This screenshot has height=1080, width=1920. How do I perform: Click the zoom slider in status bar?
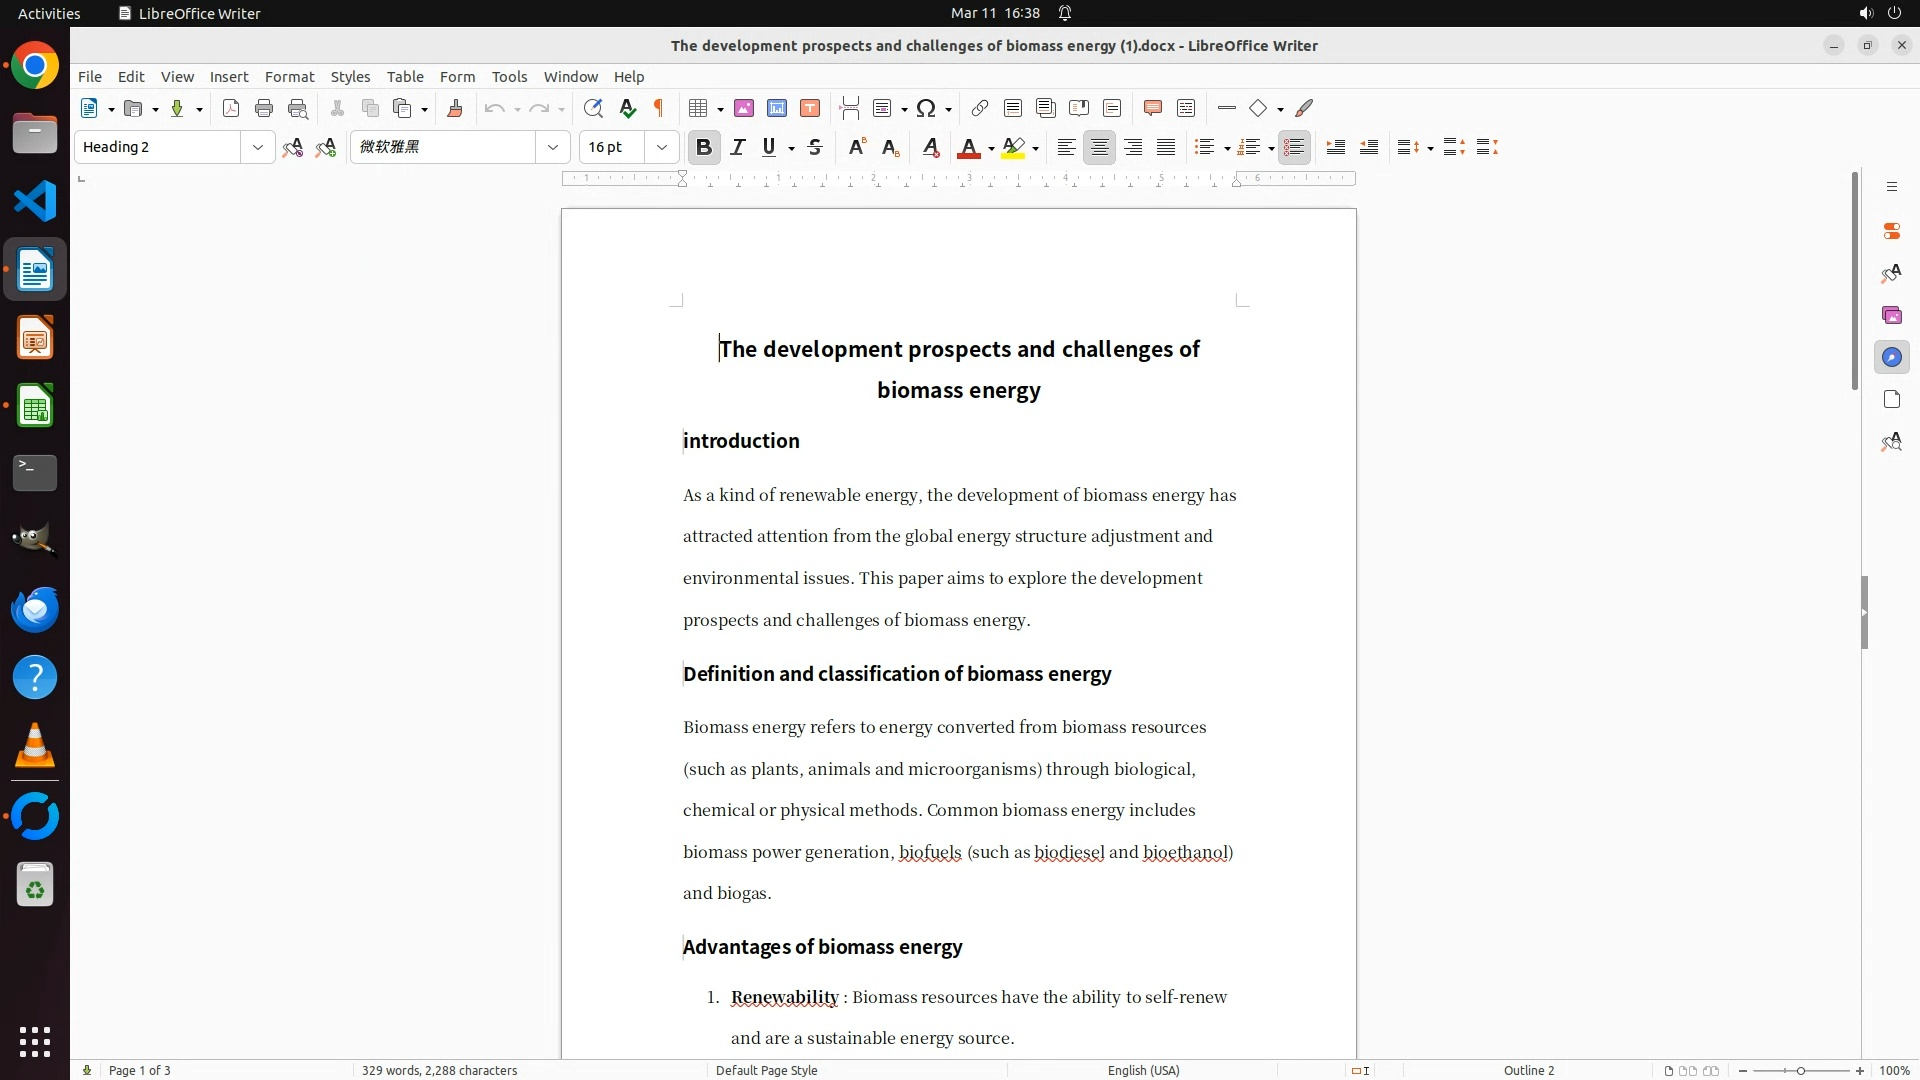tap(1800, 1070)
